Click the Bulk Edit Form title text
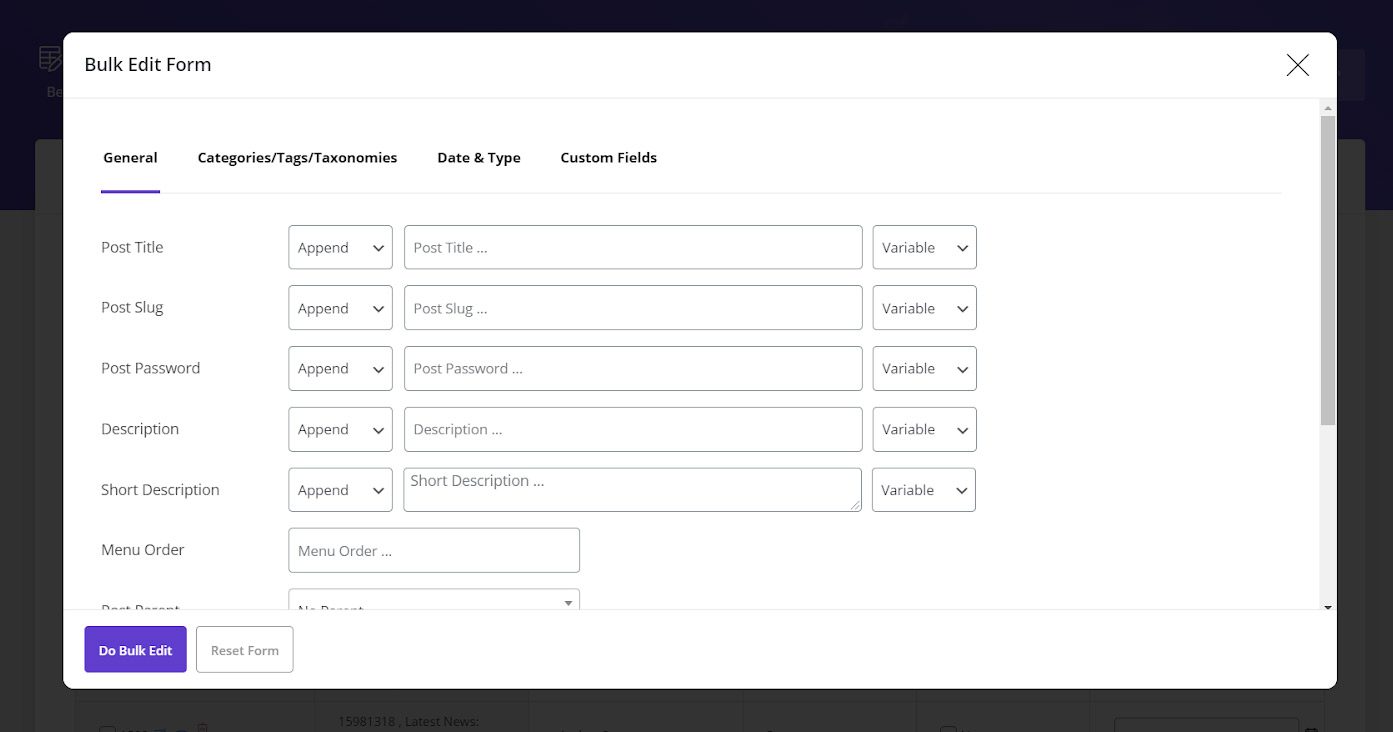Screen dimensions: 1393x732 coord(148,65)
